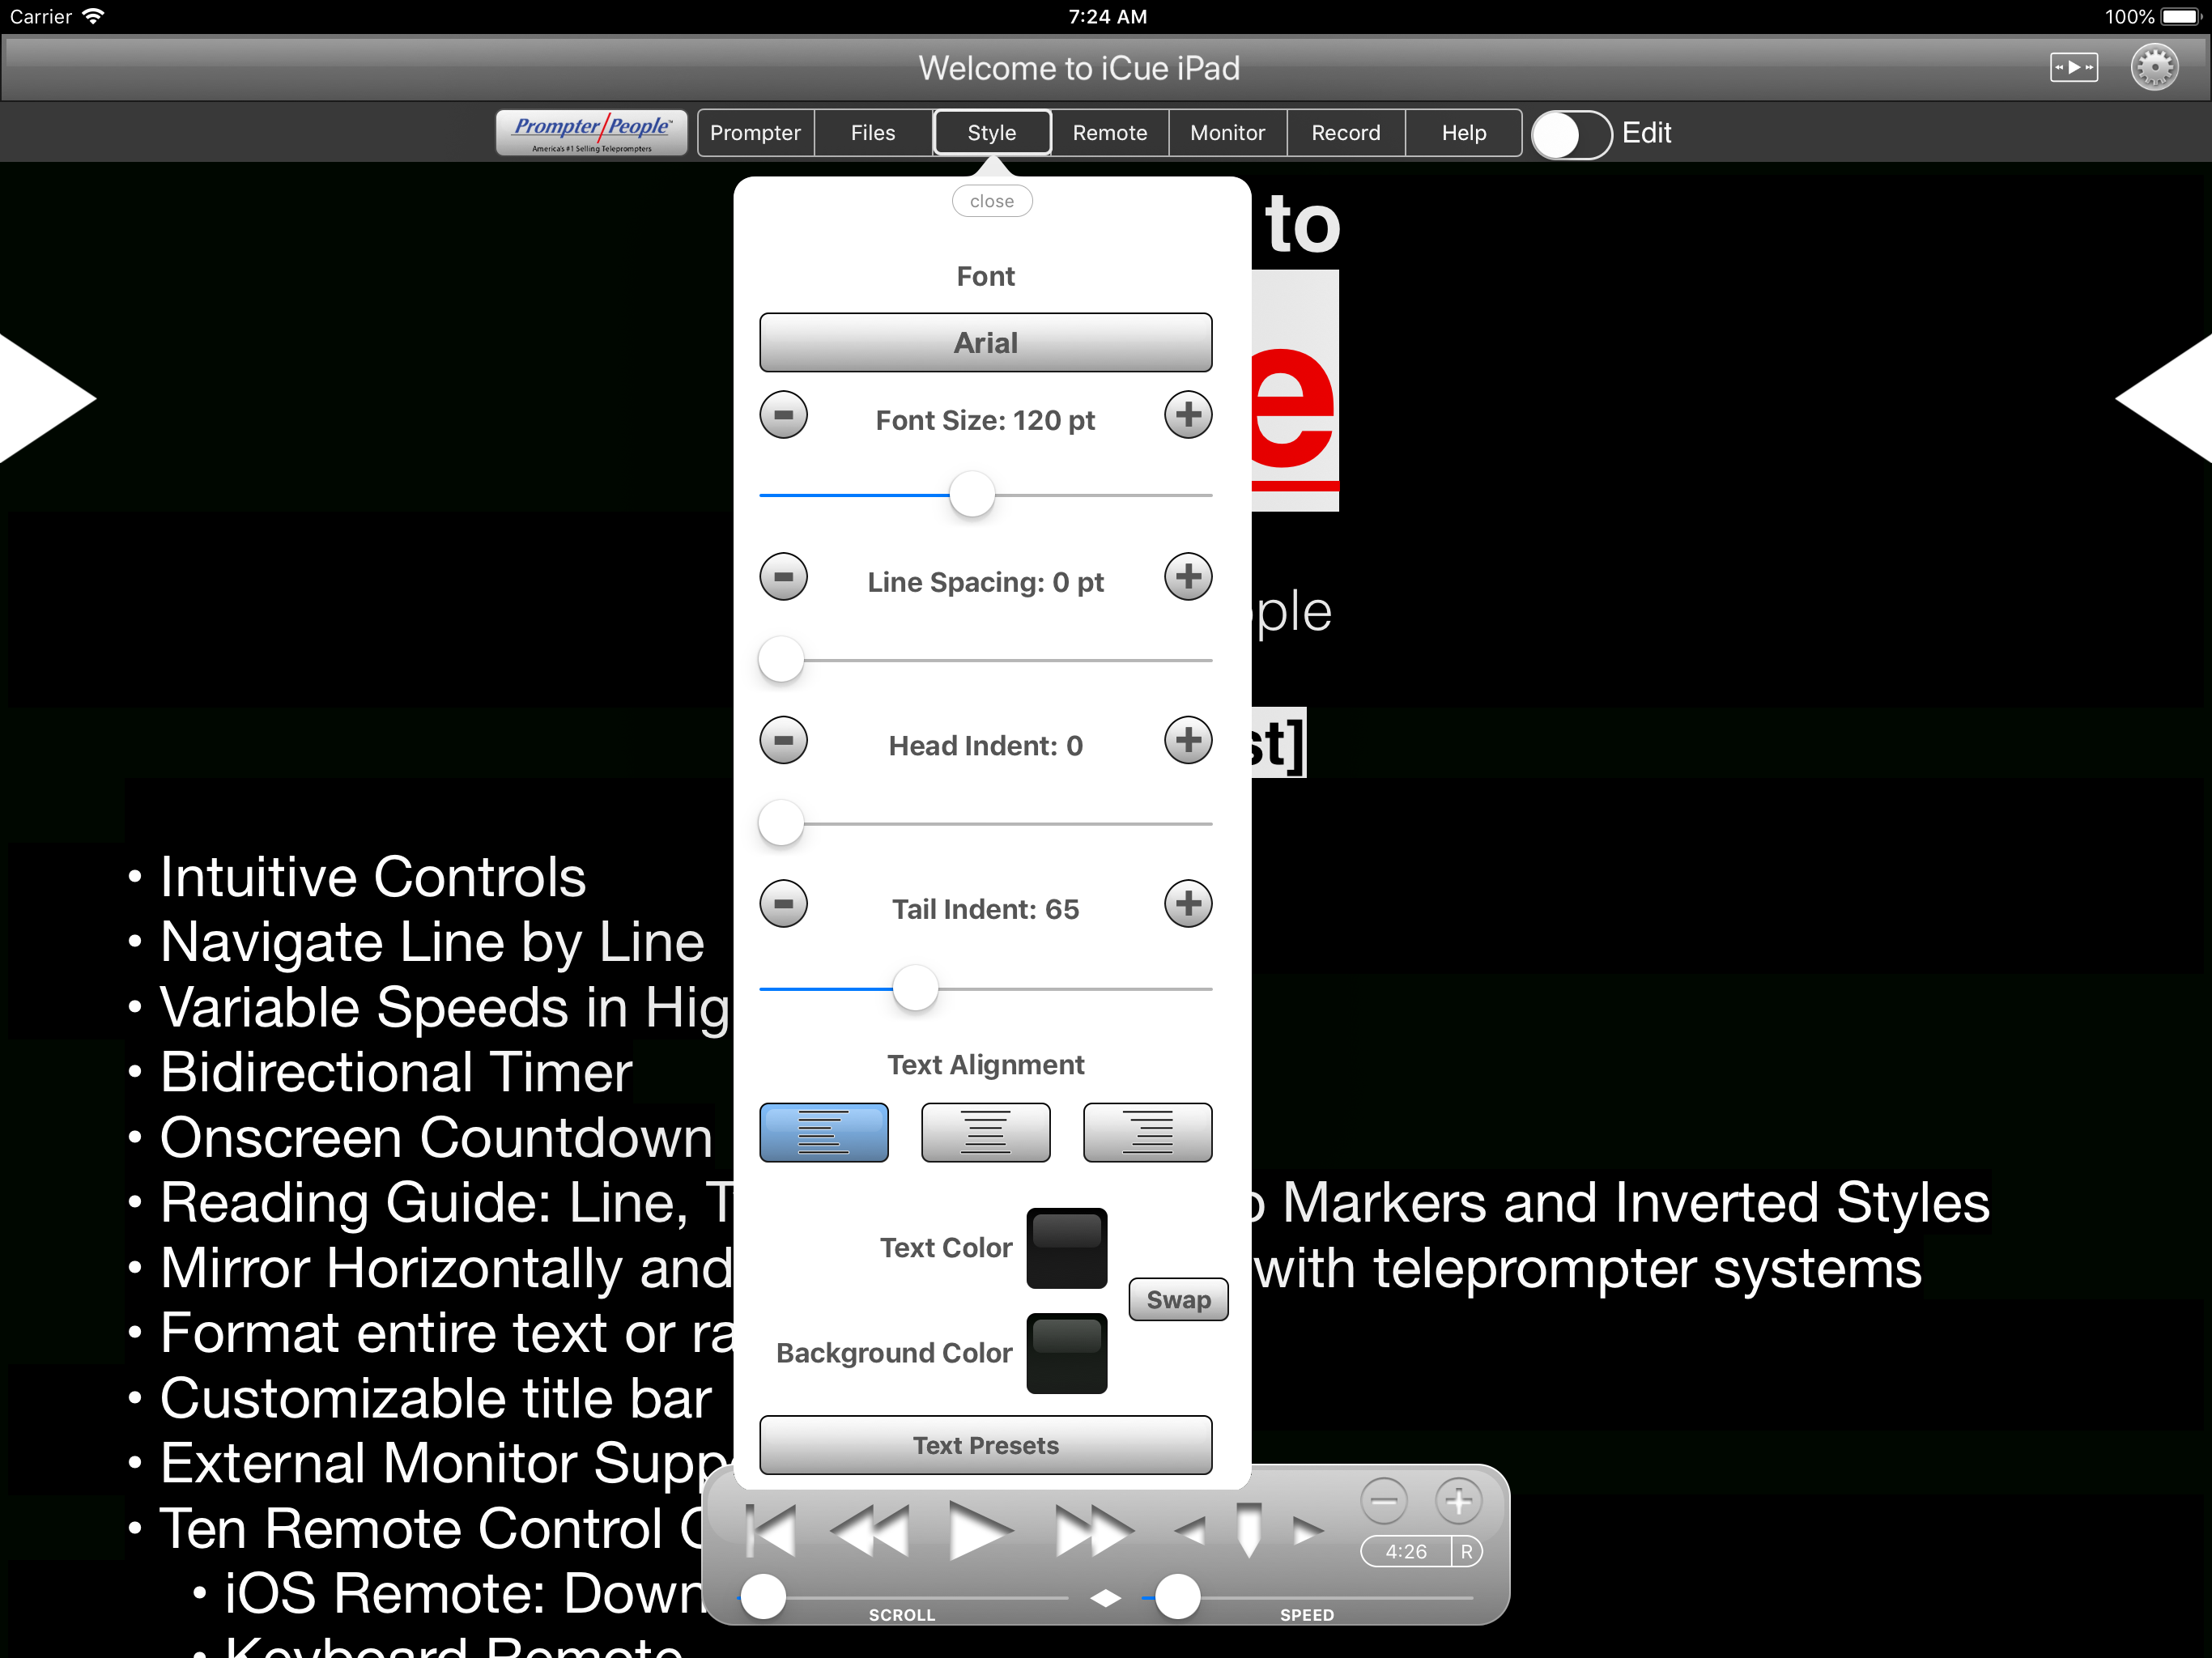The image size is (2212, 1658).
Task: Click the Text Color swatch
Action: tap(1066, 1248)
